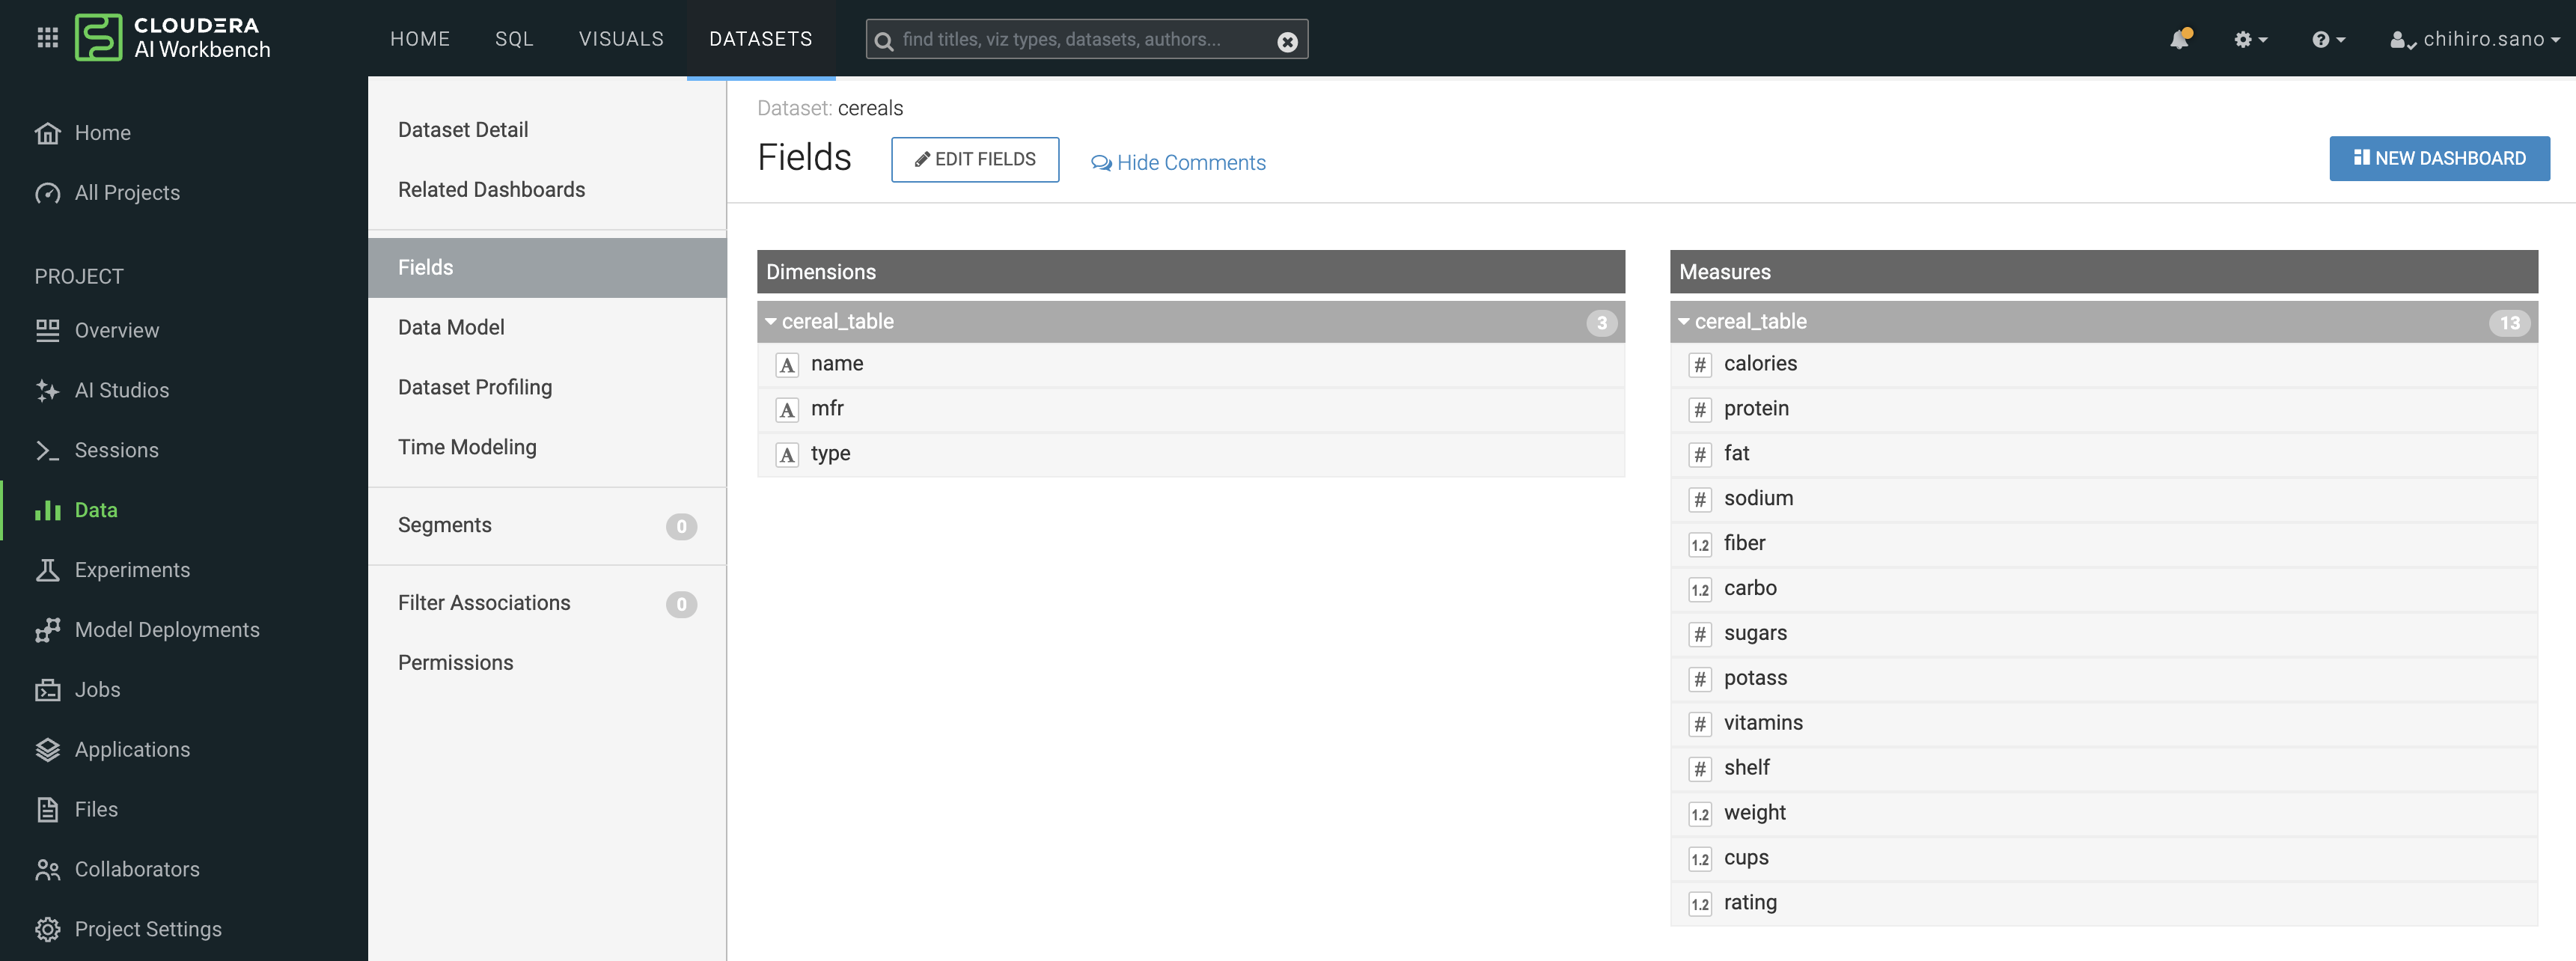The width and height of the screenshot is (2576, 961).
Task: Click the string type icon beside name
Action: 787,365
